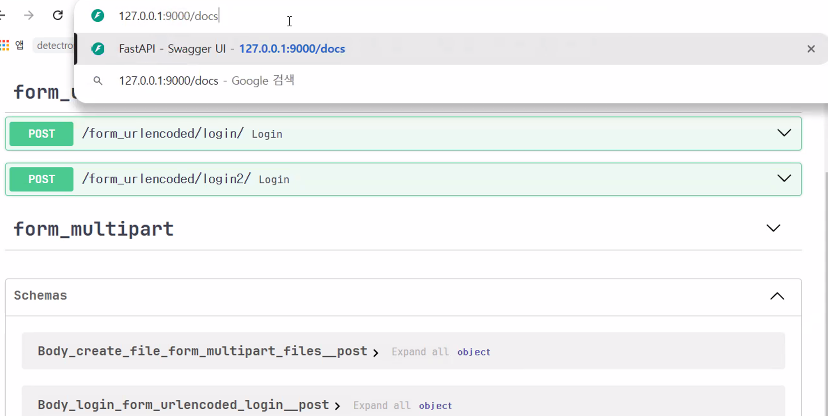Click the search magnifier icon in suggestions

coord(98,81)
